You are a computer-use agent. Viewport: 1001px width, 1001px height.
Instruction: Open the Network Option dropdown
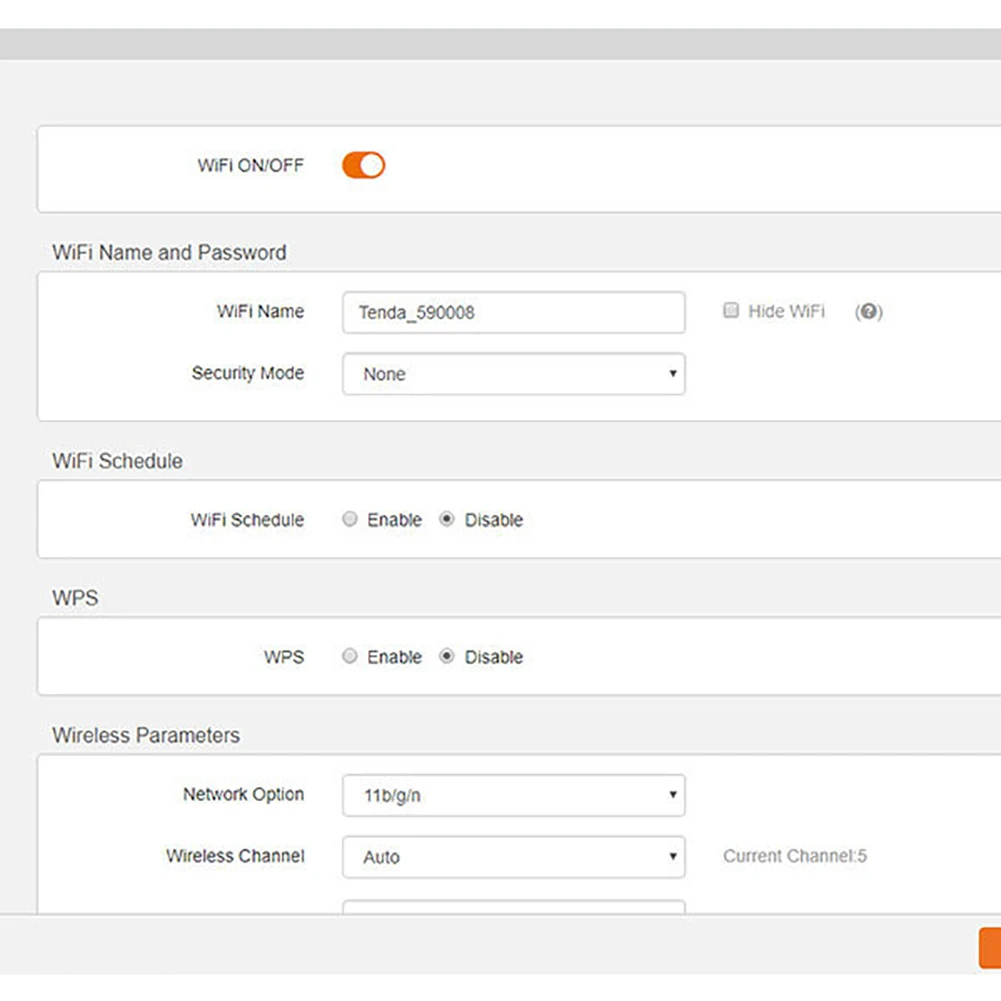coord(514,795)
